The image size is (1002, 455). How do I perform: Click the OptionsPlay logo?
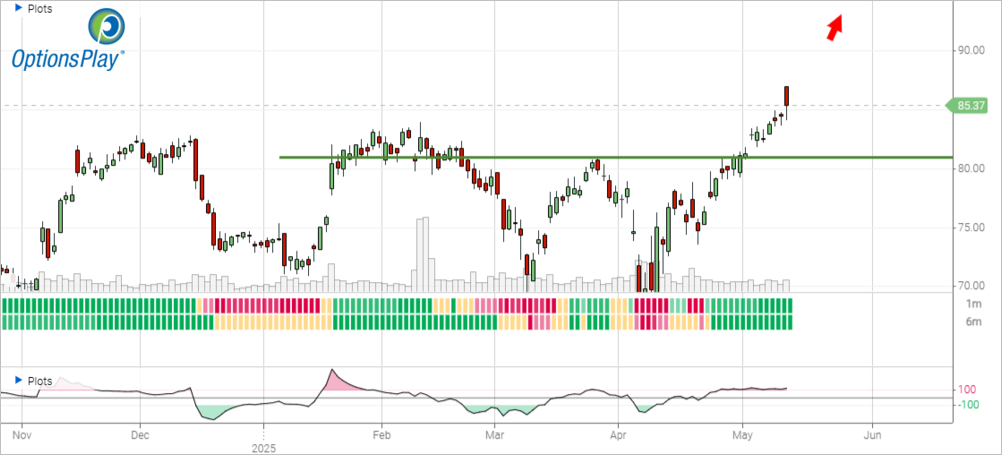[x=68, y=40]
